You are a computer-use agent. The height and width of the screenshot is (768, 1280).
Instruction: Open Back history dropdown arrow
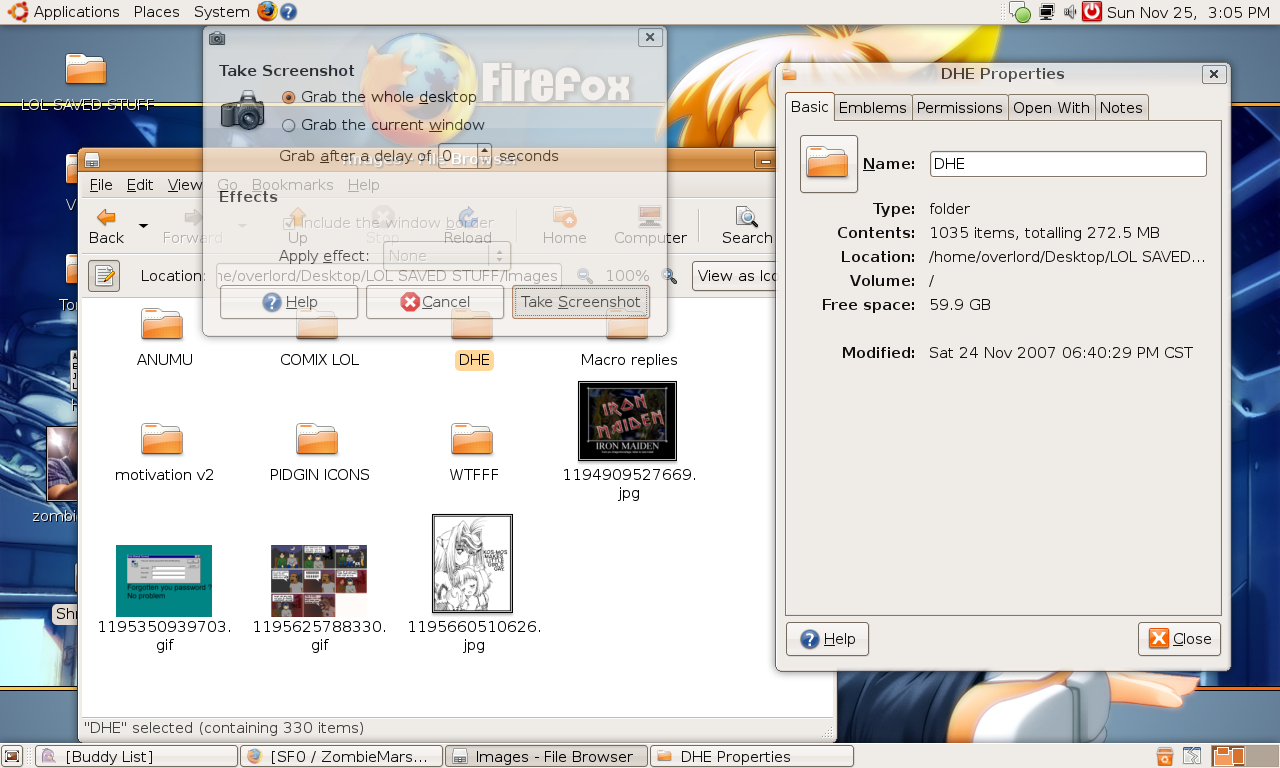click(143, 226)
